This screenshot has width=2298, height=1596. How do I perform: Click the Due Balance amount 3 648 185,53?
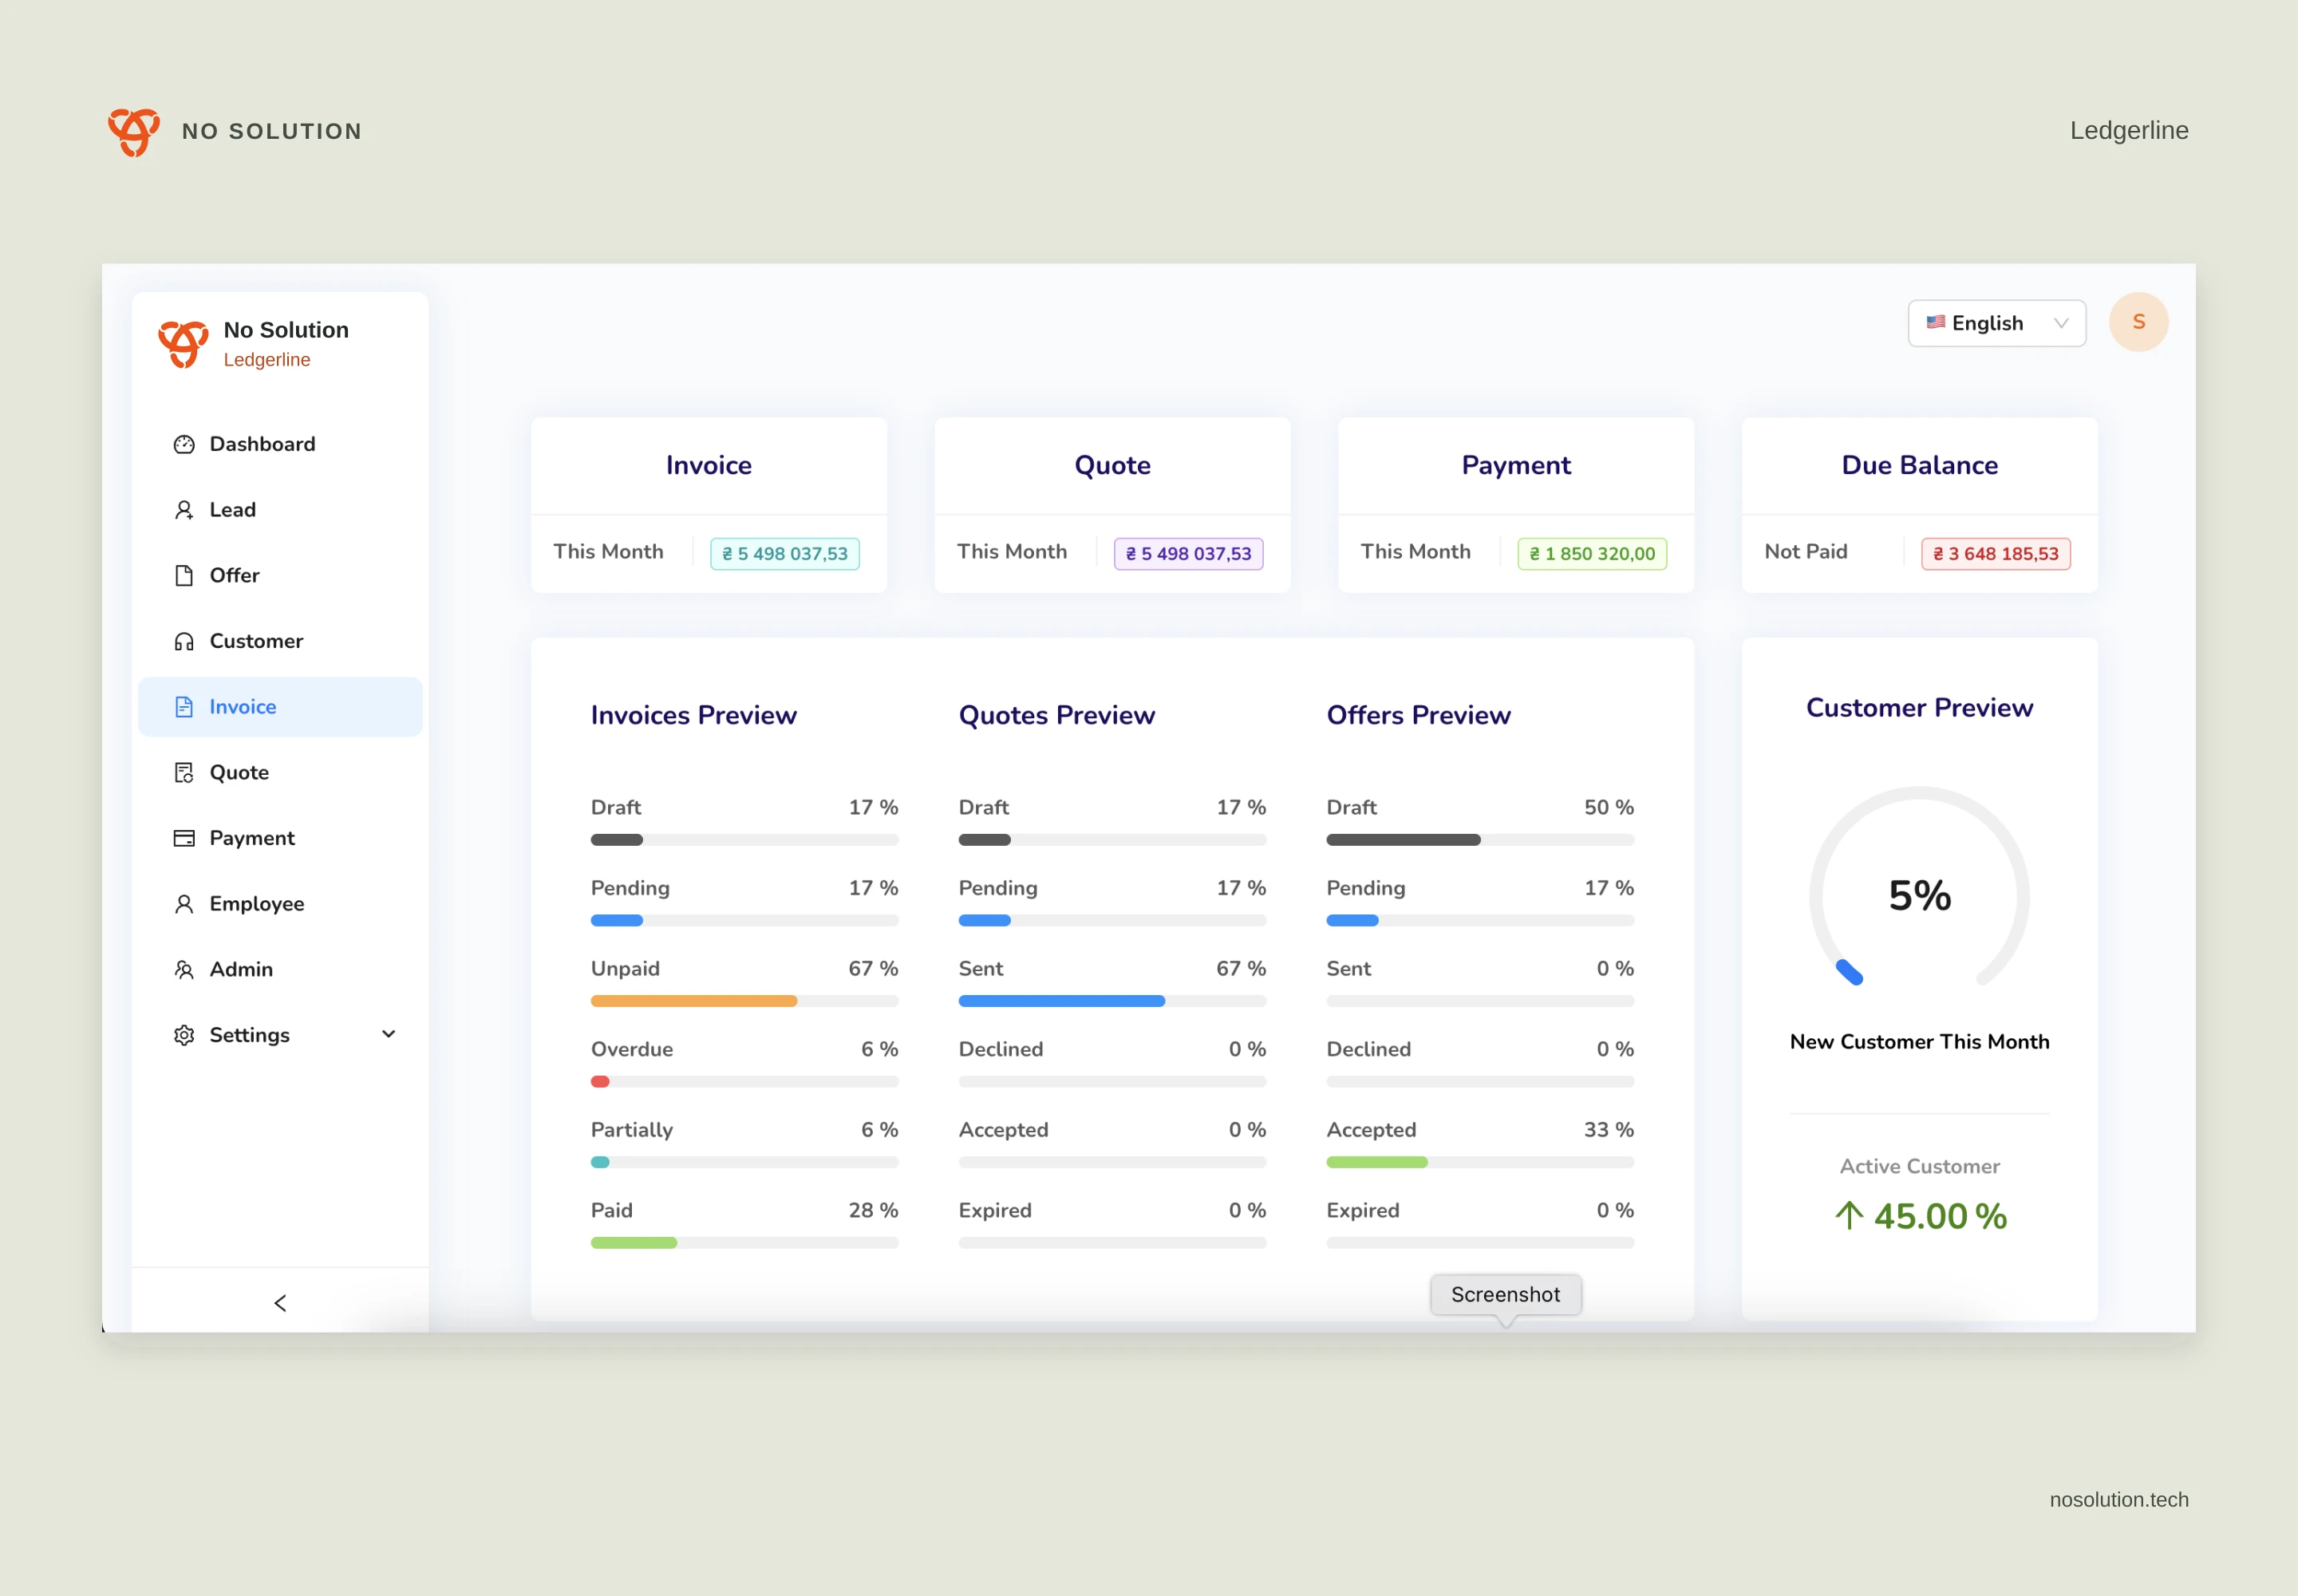pyautogui.click(x=1995, y=554)
